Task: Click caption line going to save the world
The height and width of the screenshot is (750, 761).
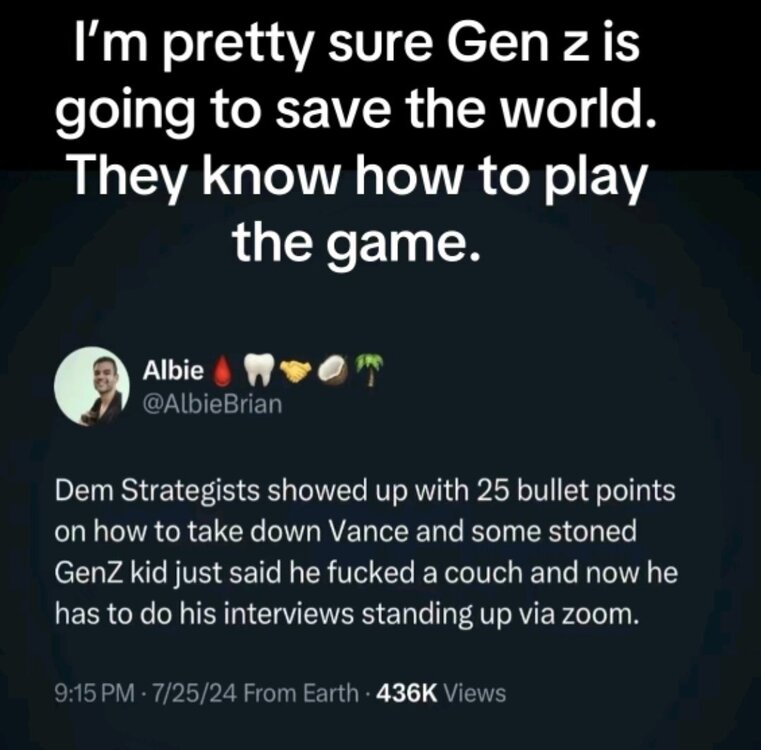Action: [x=356, y=112]
